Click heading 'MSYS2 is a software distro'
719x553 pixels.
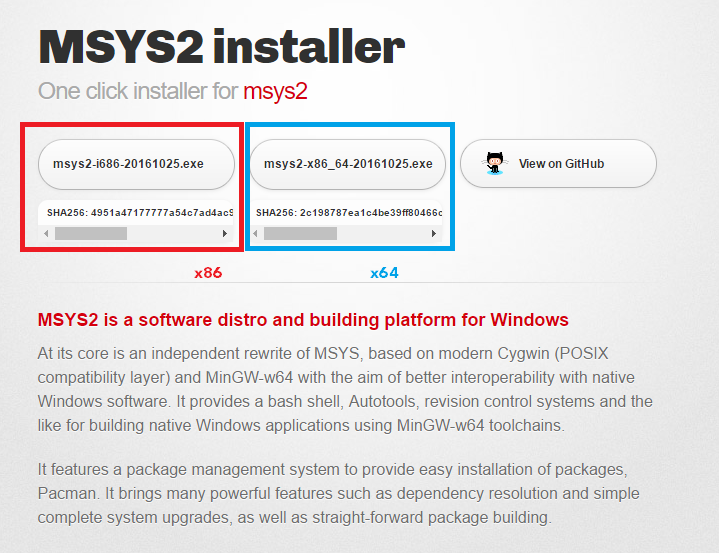click(x=303, y=320)
